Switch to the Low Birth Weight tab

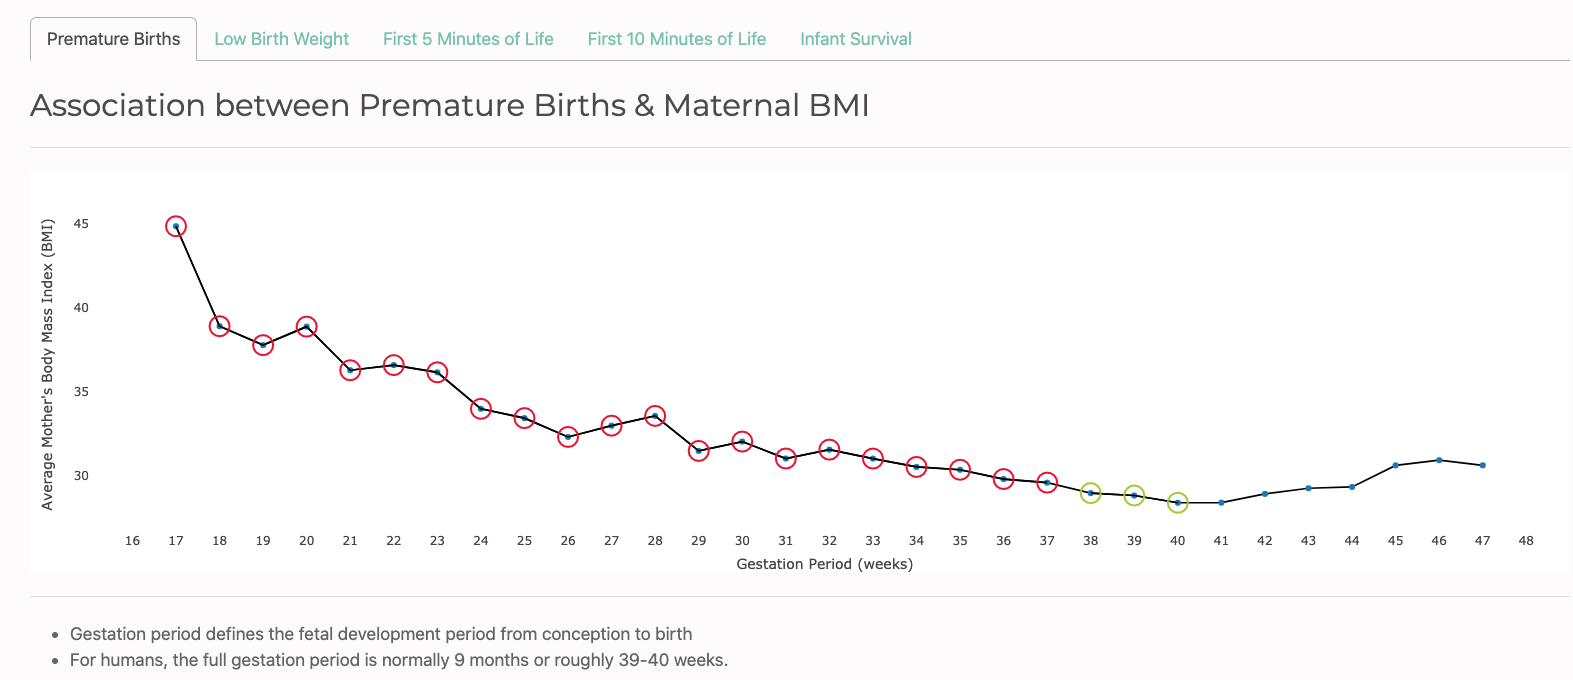(282, 39)
